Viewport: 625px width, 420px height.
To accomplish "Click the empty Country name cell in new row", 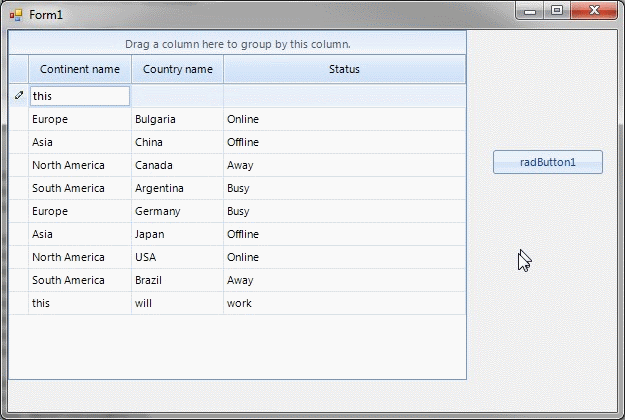I will 178,96.
